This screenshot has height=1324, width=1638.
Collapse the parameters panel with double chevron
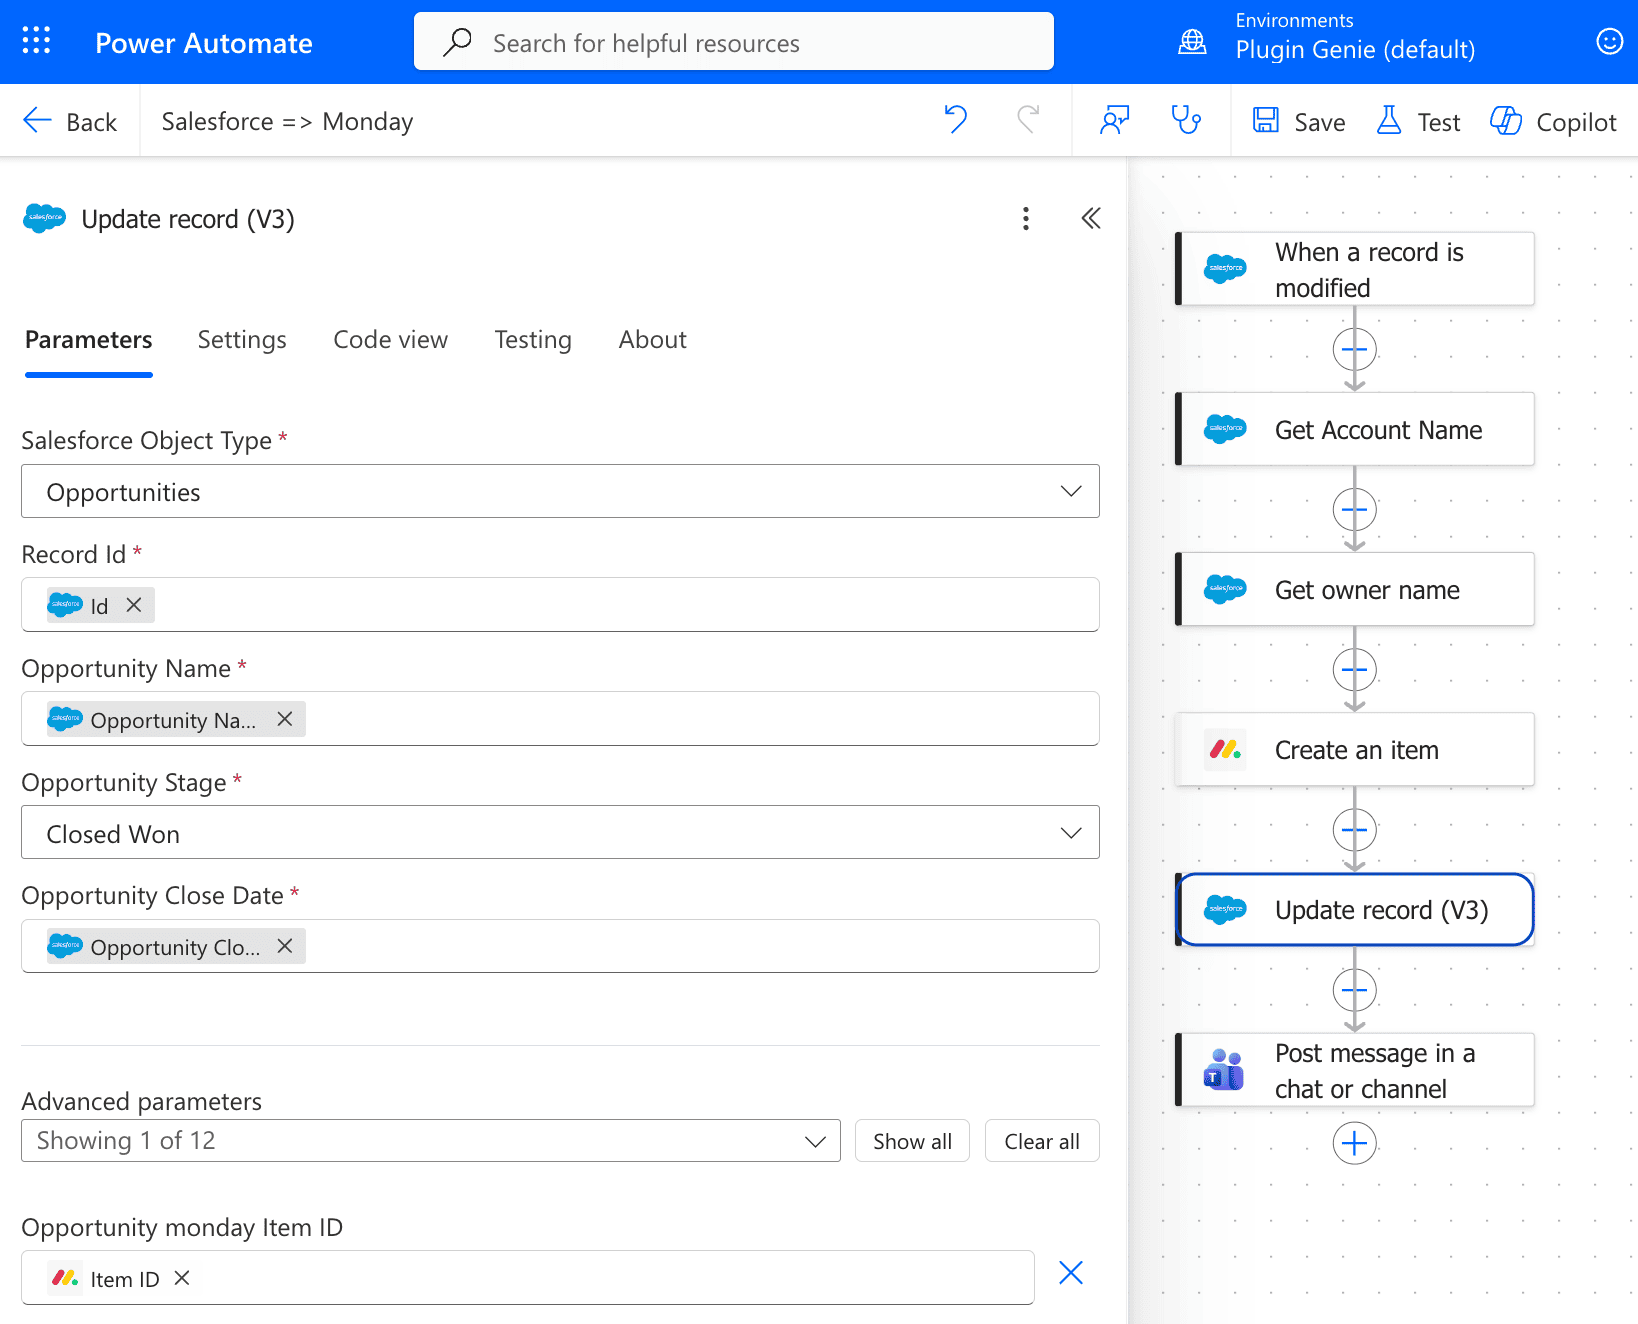click(x=1091, y=218)
